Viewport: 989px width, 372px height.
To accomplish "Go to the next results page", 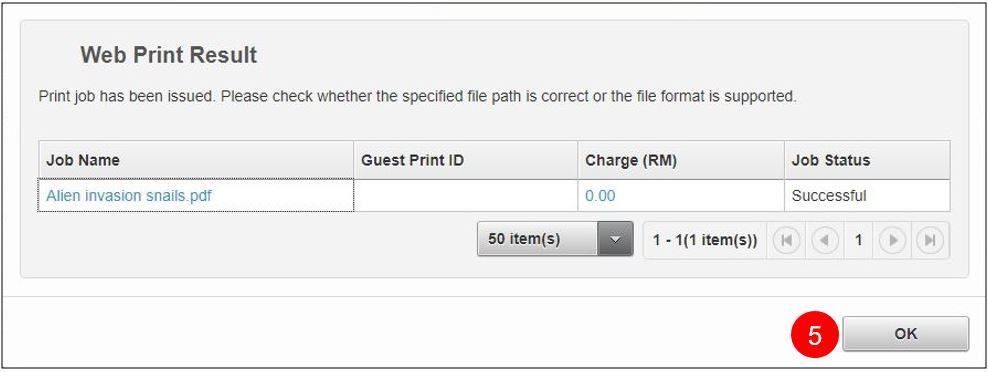I will [892, 240].
